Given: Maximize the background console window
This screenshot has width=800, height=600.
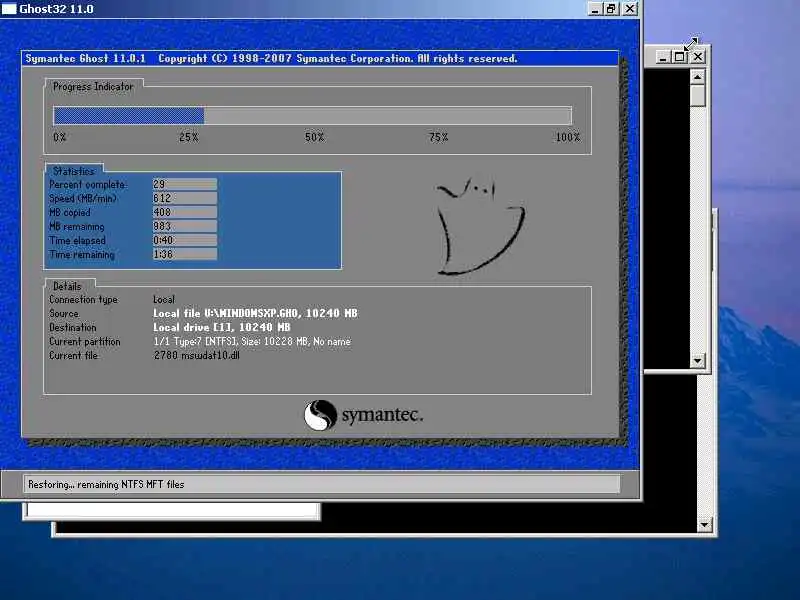Looking at the screenshot, I should point(679,57).
